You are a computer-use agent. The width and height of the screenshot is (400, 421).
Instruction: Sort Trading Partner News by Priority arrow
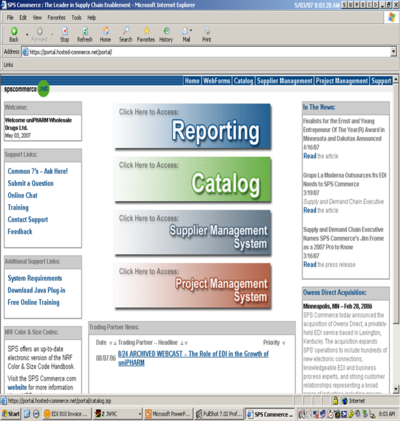coord(284,343)
